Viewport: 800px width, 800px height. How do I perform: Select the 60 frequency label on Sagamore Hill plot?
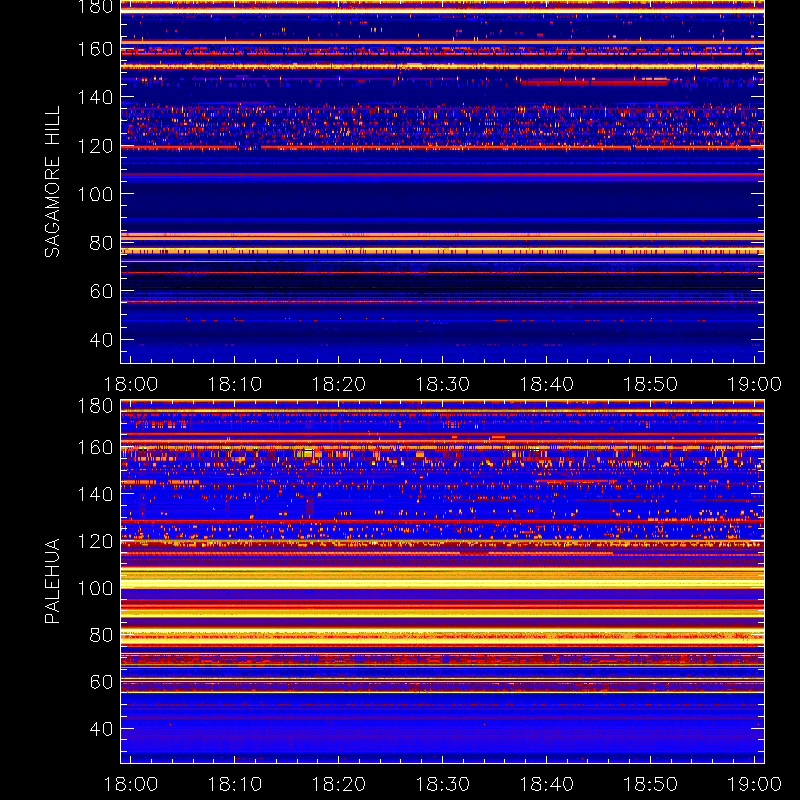pyautogui.click(x=101, y=291)
